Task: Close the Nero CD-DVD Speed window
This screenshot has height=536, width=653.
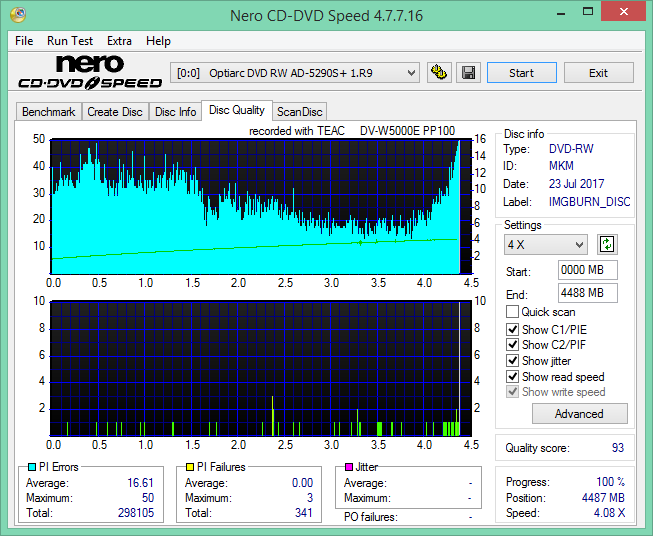Action: tap(623, 12)
